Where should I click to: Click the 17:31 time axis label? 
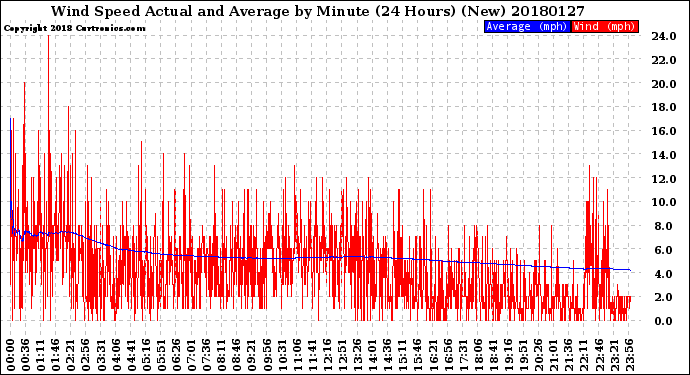[463, 355]
